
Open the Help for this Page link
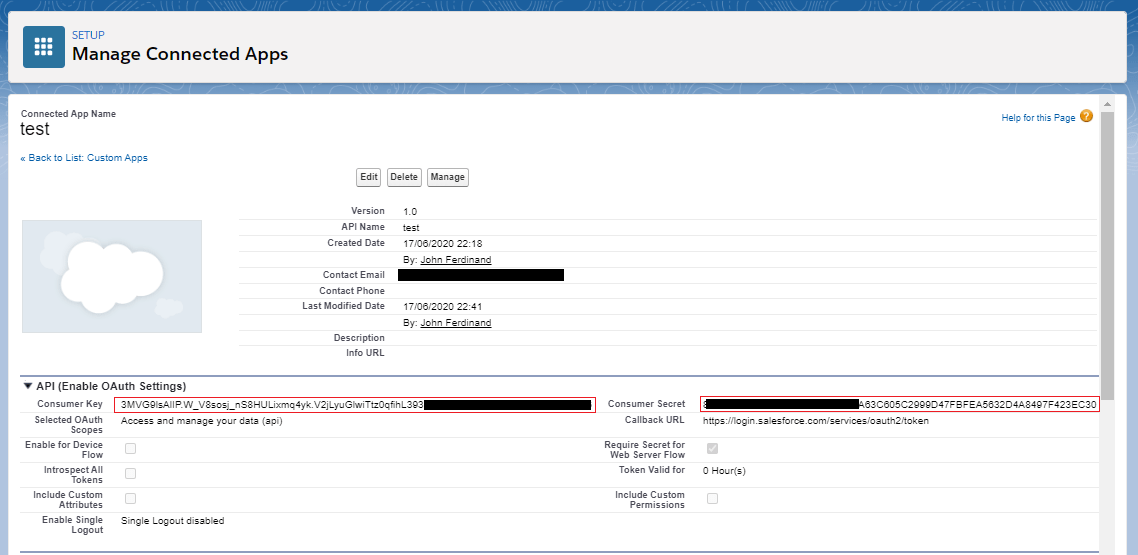(1039, 118)
